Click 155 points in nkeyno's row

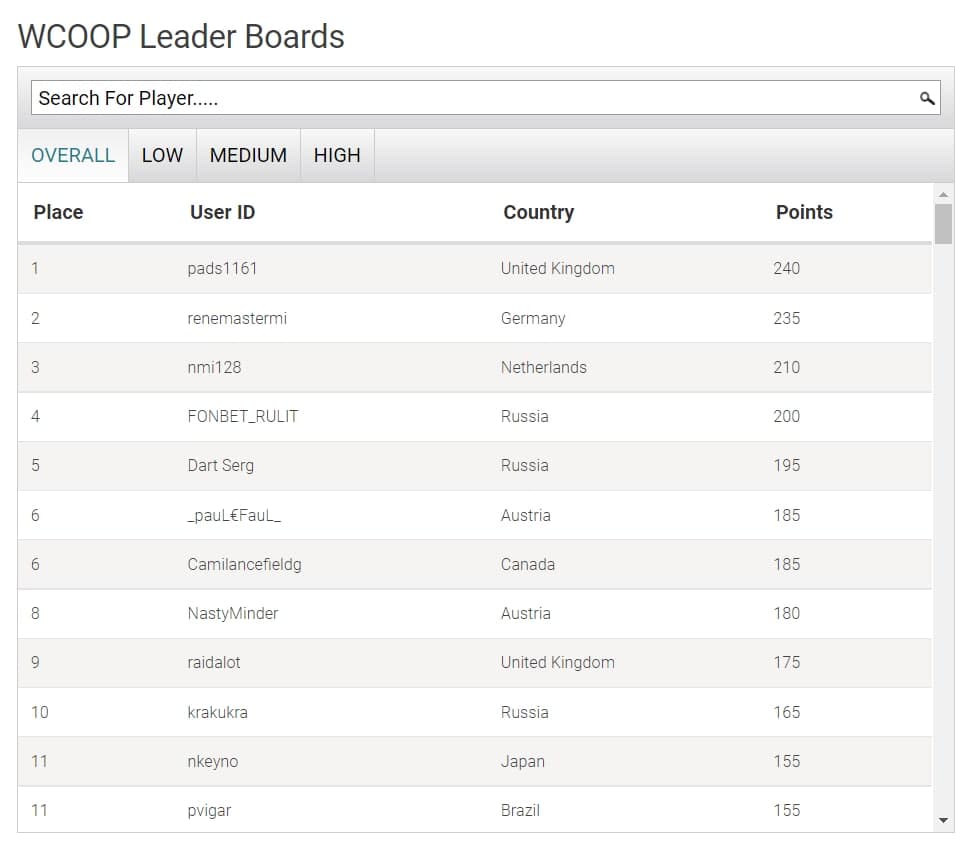[786, 762]
